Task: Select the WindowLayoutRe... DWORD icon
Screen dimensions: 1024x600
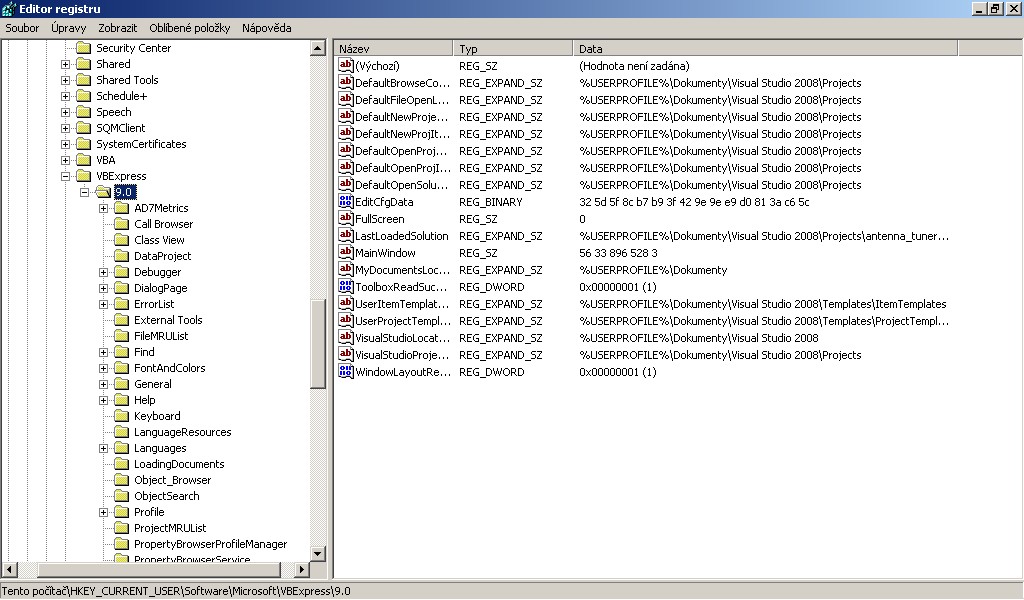Action: pyautogui.click(x=347, y=372)
